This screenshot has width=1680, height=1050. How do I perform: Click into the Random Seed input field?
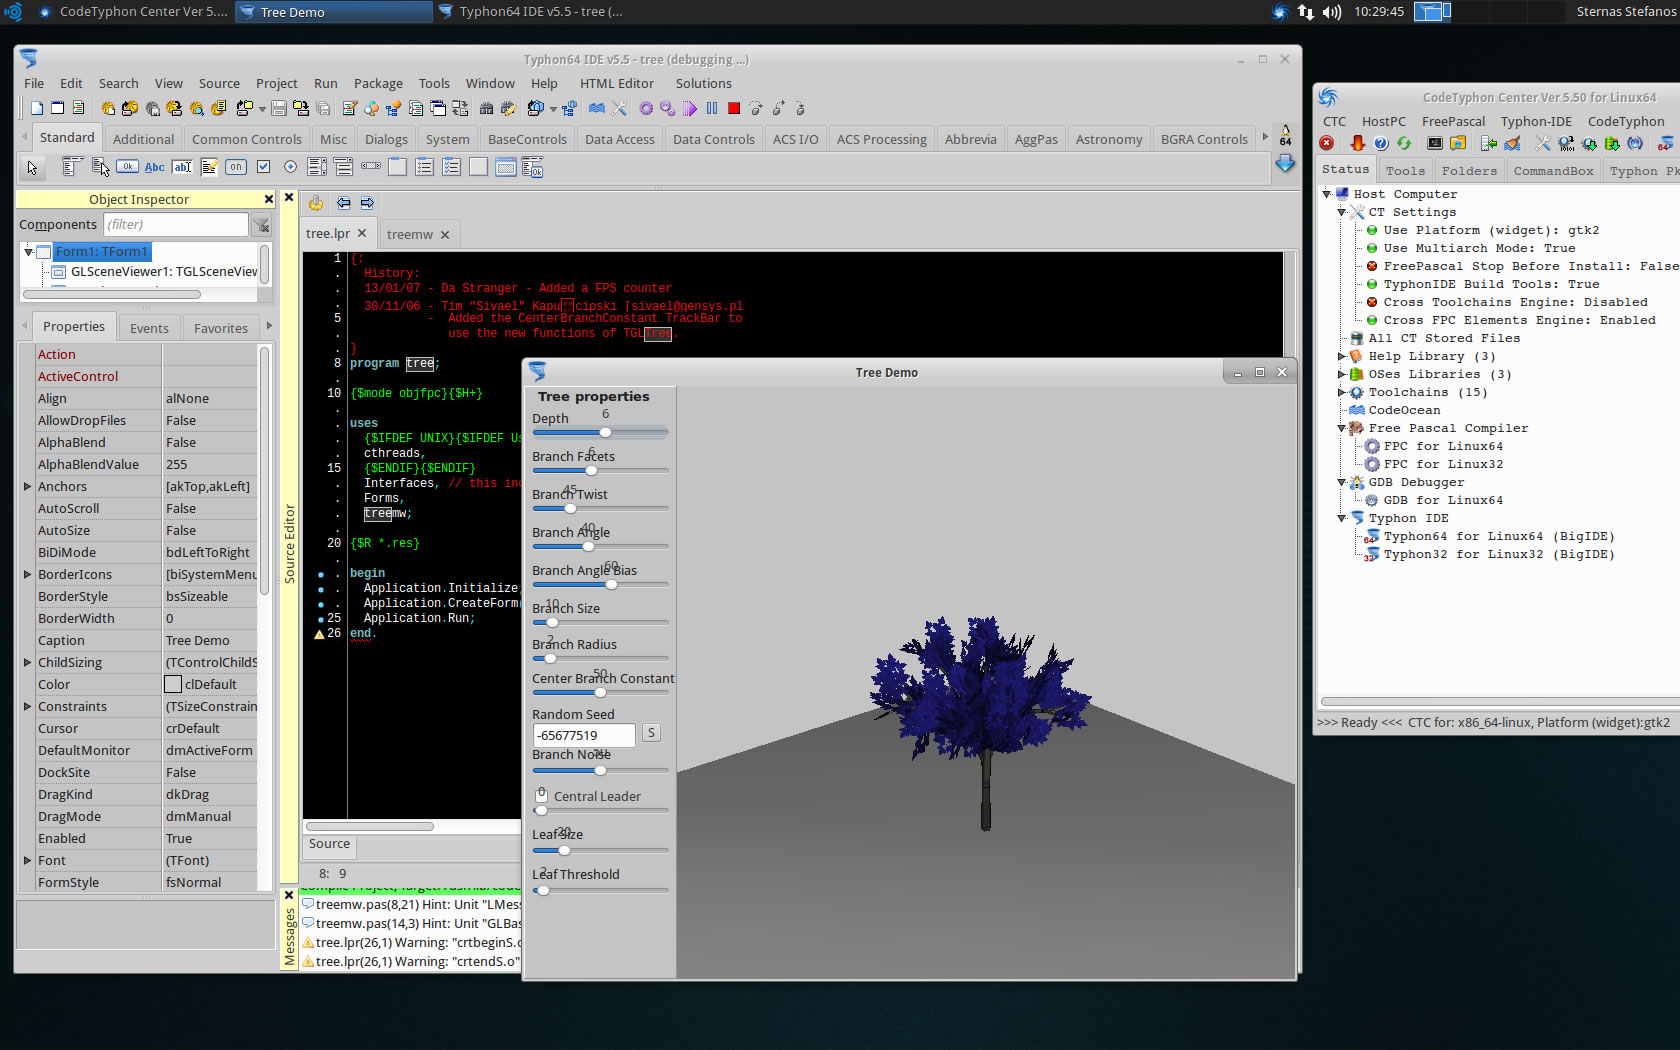(584, 735)
